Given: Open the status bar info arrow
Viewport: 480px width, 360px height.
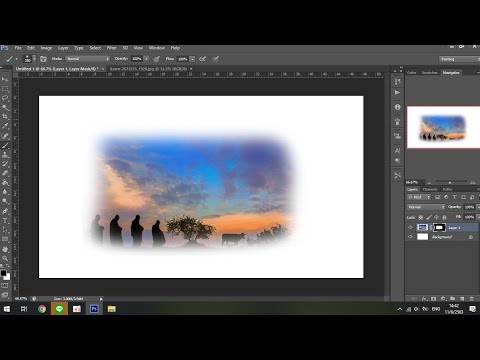Looking at the screenshot, I should pyautogui.click(x=101, y=299).
